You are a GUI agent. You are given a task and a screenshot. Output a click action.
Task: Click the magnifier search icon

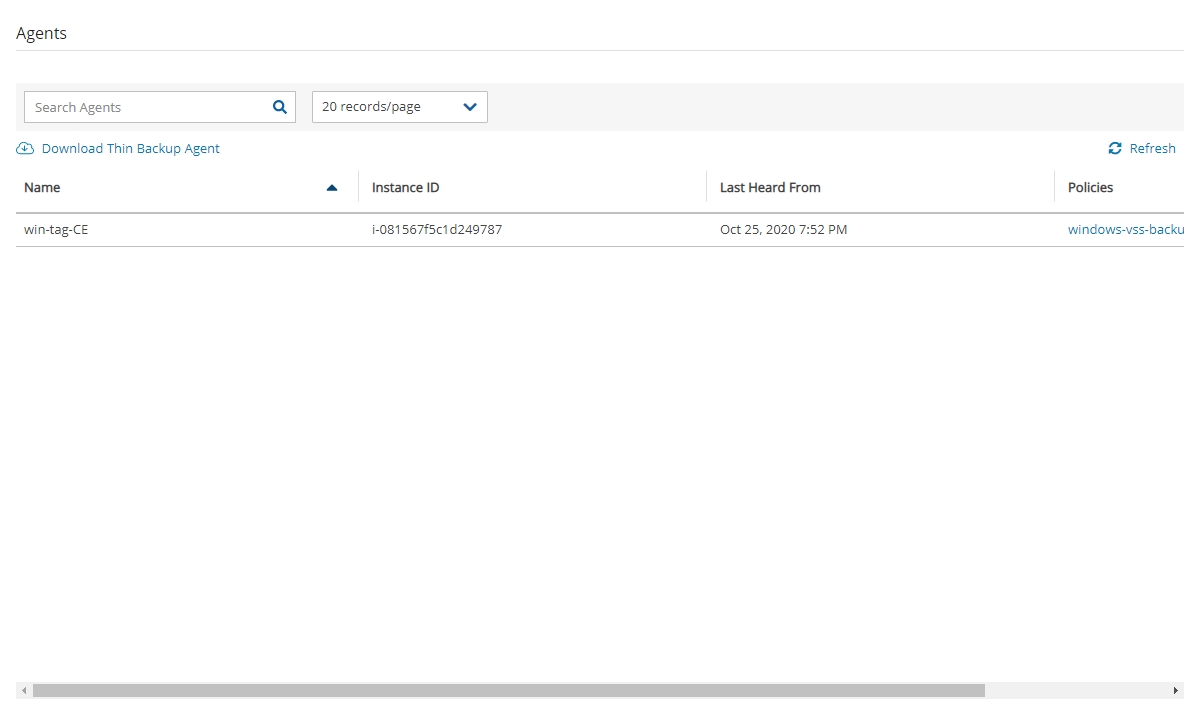point(280,107)
